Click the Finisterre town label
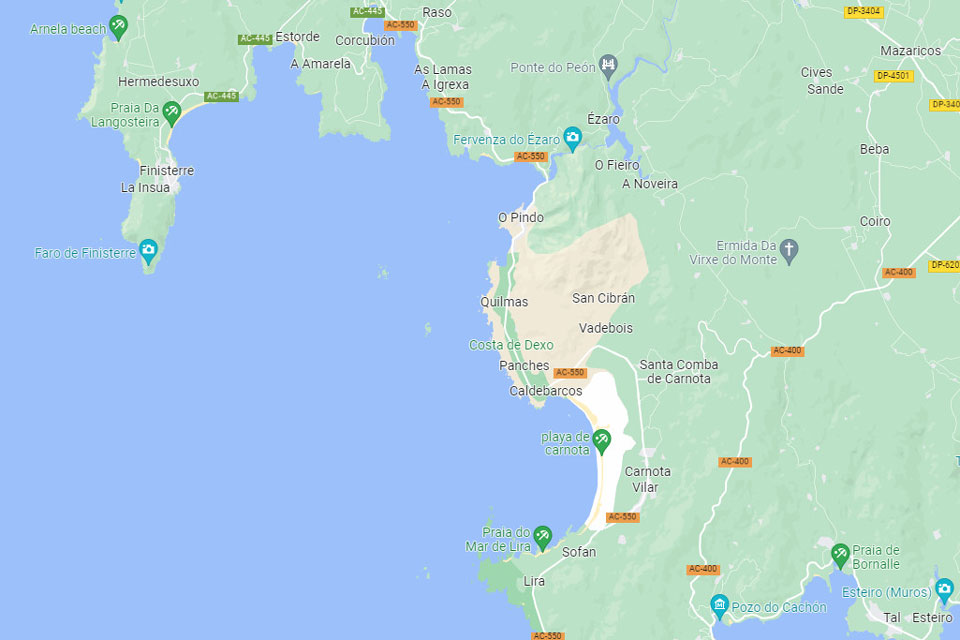 pos(167,170)
